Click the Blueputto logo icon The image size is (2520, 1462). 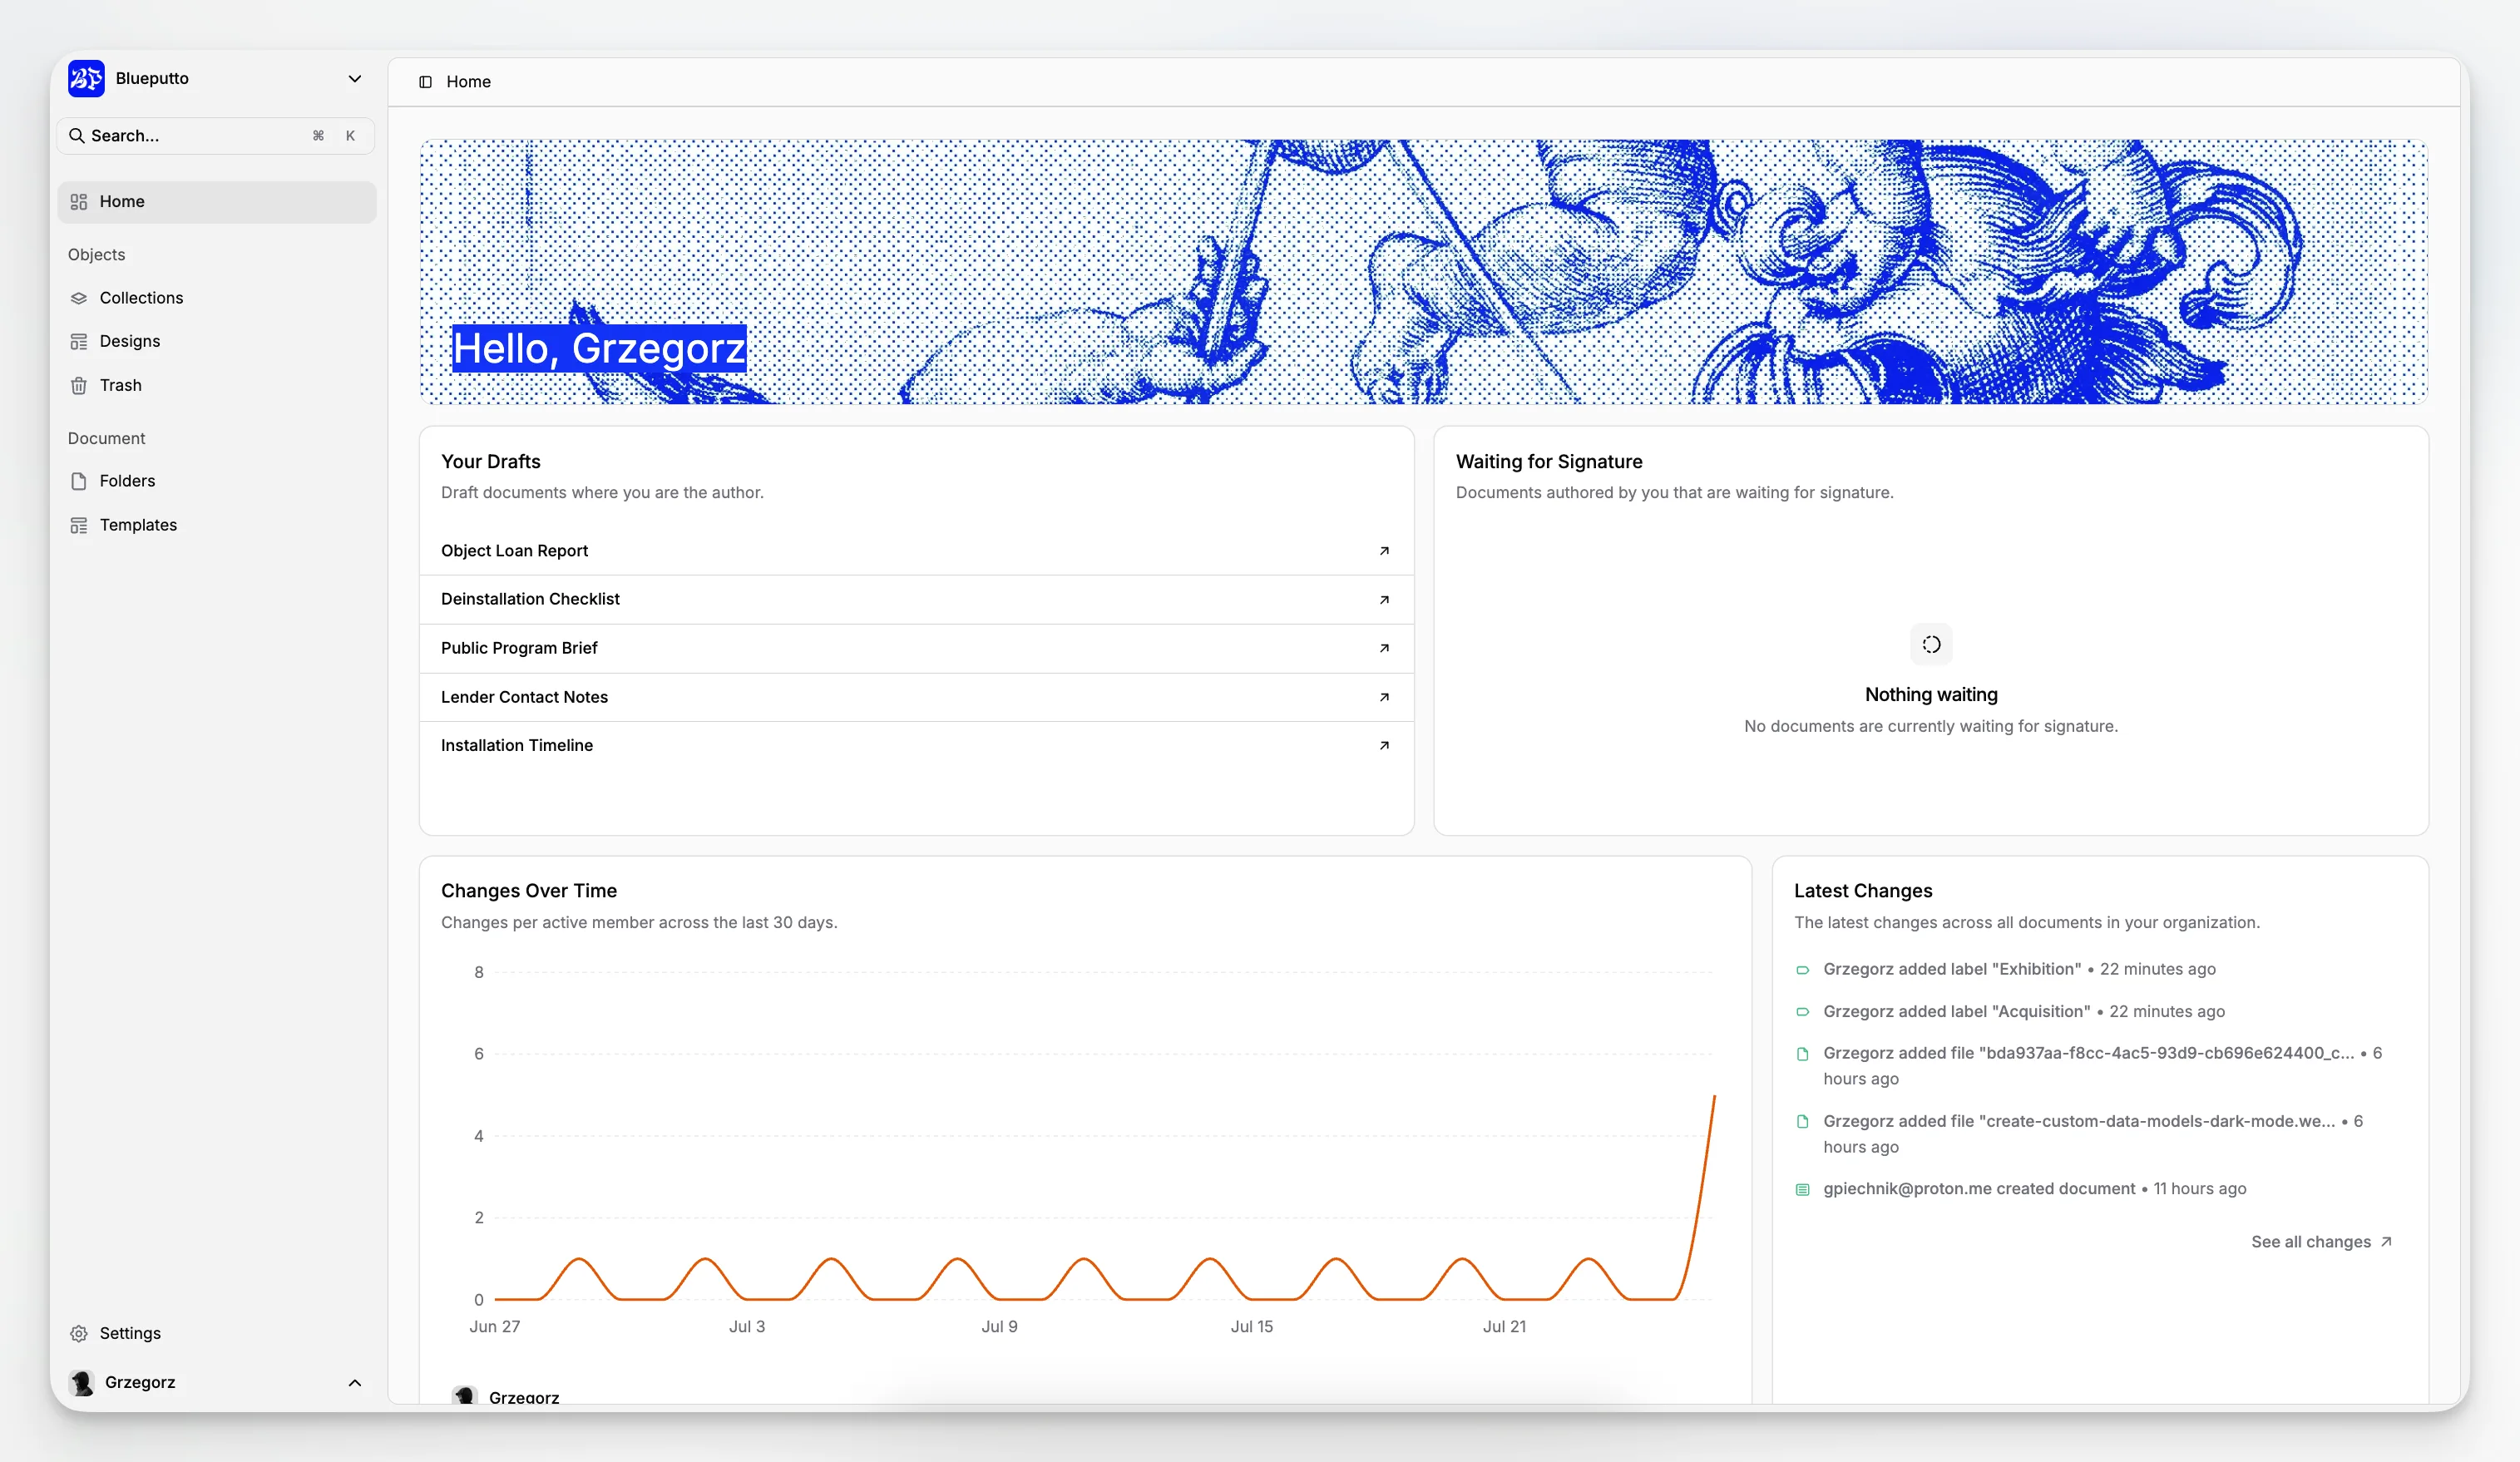[x=86, y=78]
